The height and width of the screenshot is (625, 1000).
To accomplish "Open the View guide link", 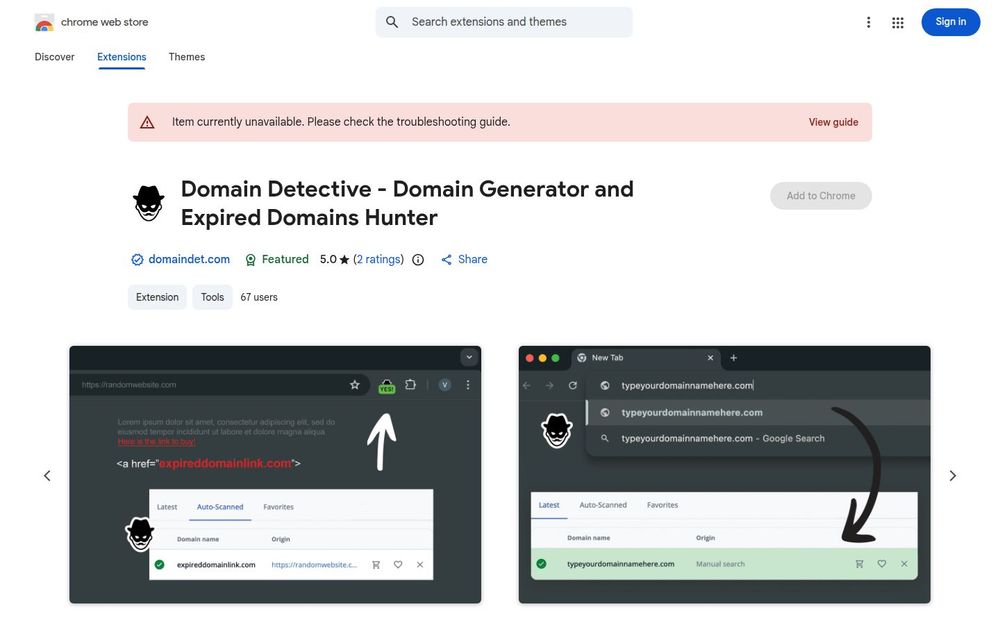I will tap(833, 122).
